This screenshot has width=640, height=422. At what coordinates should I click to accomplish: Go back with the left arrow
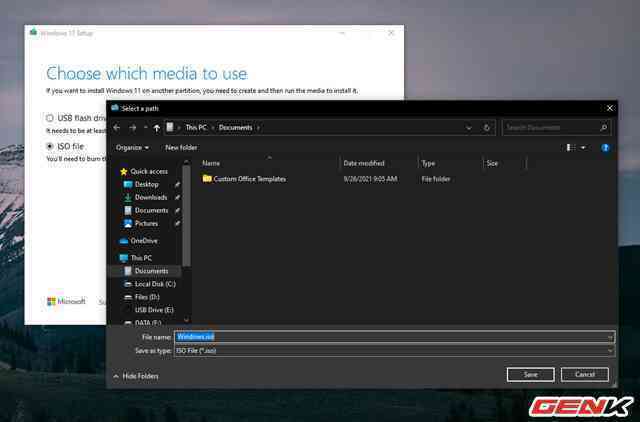[x=117, y=128]
